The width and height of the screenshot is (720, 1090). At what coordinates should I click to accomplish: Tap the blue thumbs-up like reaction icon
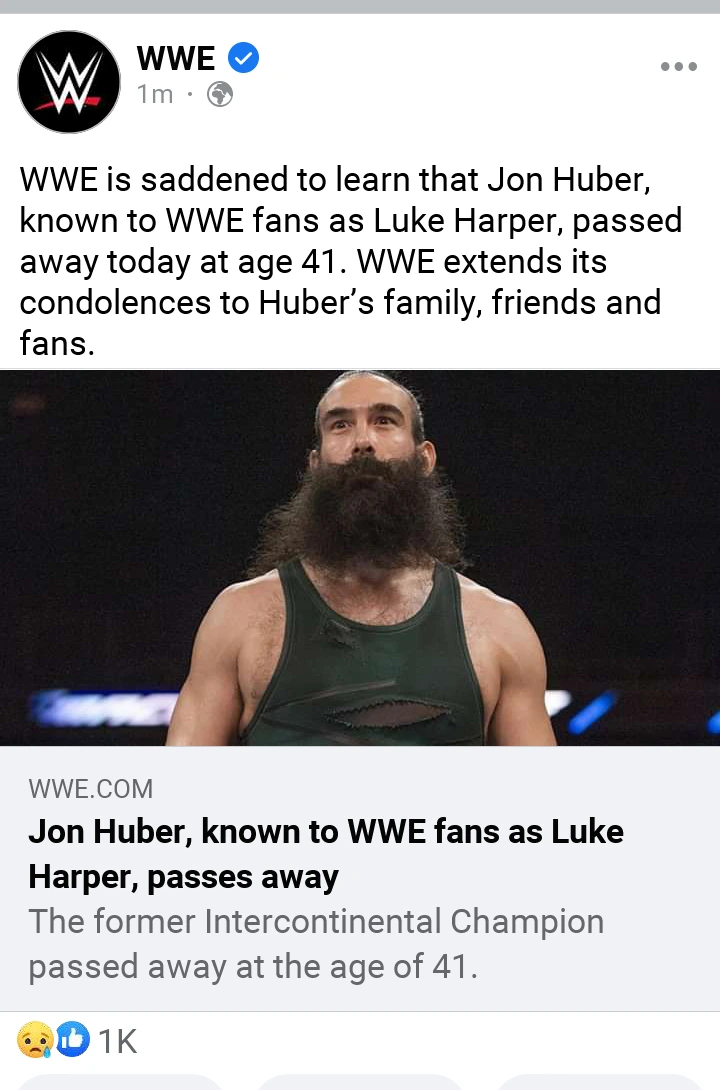click(72, 1039)
